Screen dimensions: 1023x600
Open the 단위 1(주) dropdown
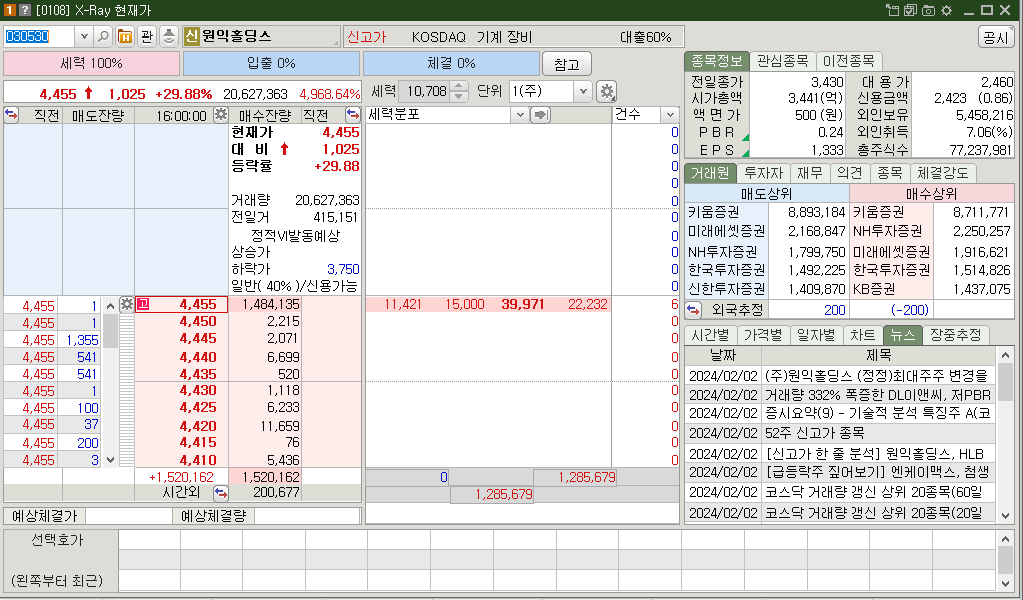[x=582, y=92]
